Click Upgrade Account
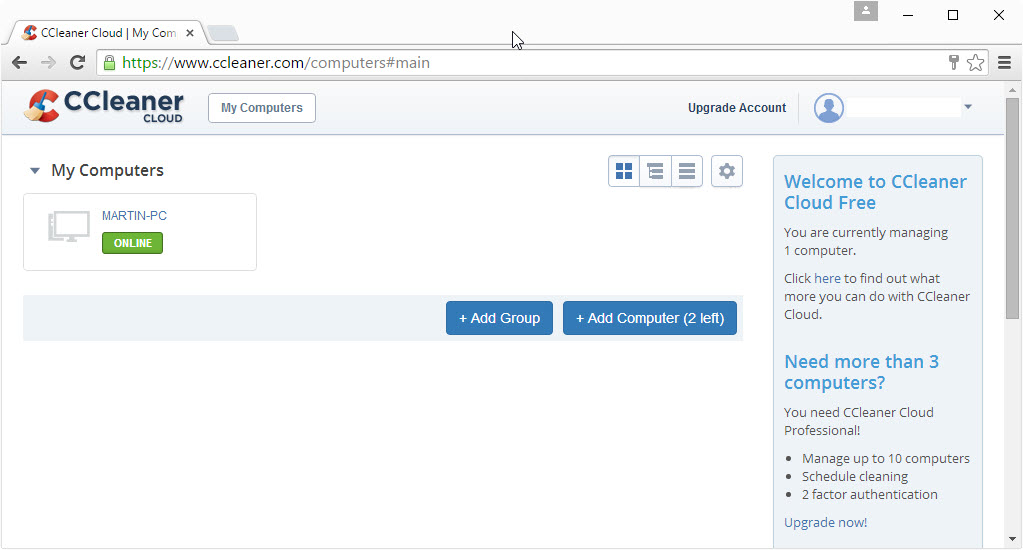 (737, 108)
